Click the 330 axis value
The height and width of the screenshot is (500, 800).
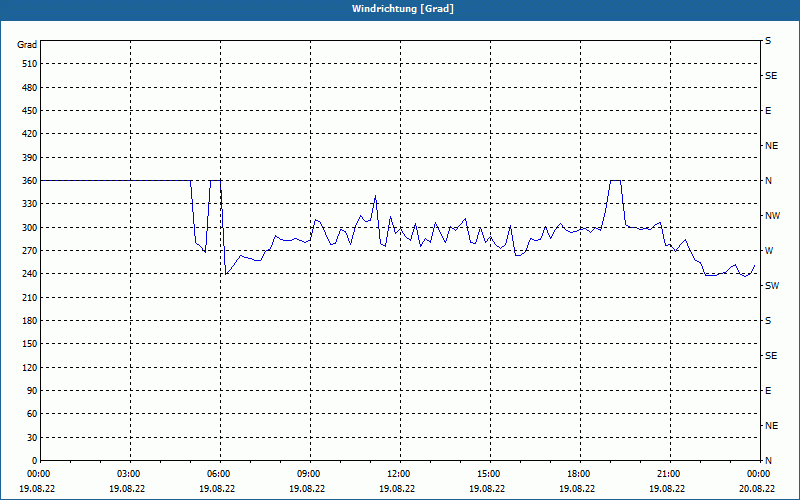click(x=30, y=204)
